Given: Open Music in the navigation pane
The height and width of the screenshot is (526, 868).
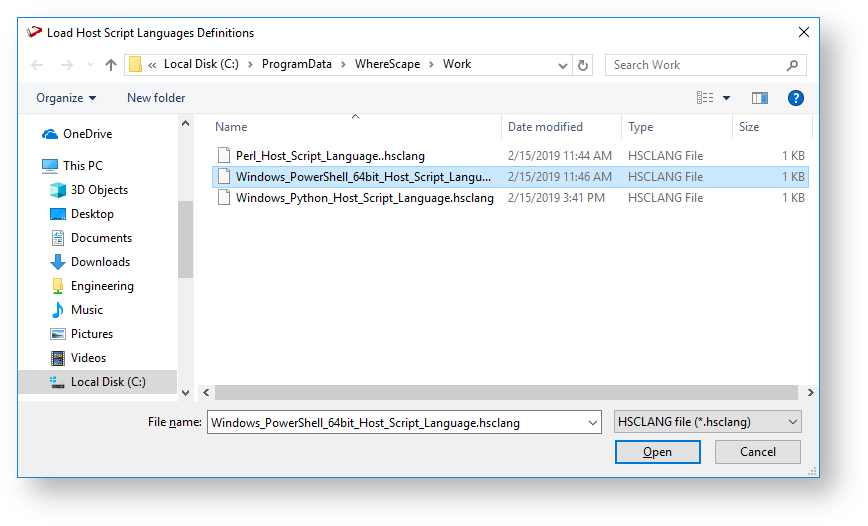Looking at the screenshot, I should 86,310.
